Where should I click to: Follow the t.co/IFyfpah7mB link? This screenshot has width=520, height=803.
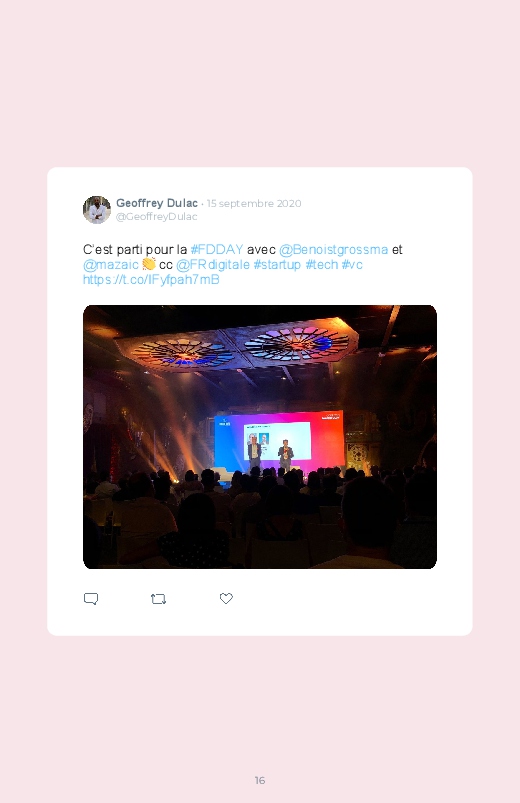click(x=151, y=279)
